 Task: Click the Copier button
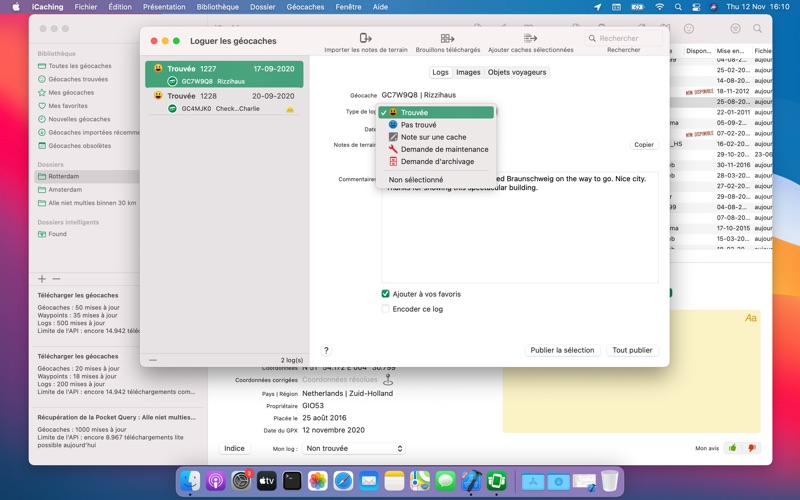tap(643, 145)
